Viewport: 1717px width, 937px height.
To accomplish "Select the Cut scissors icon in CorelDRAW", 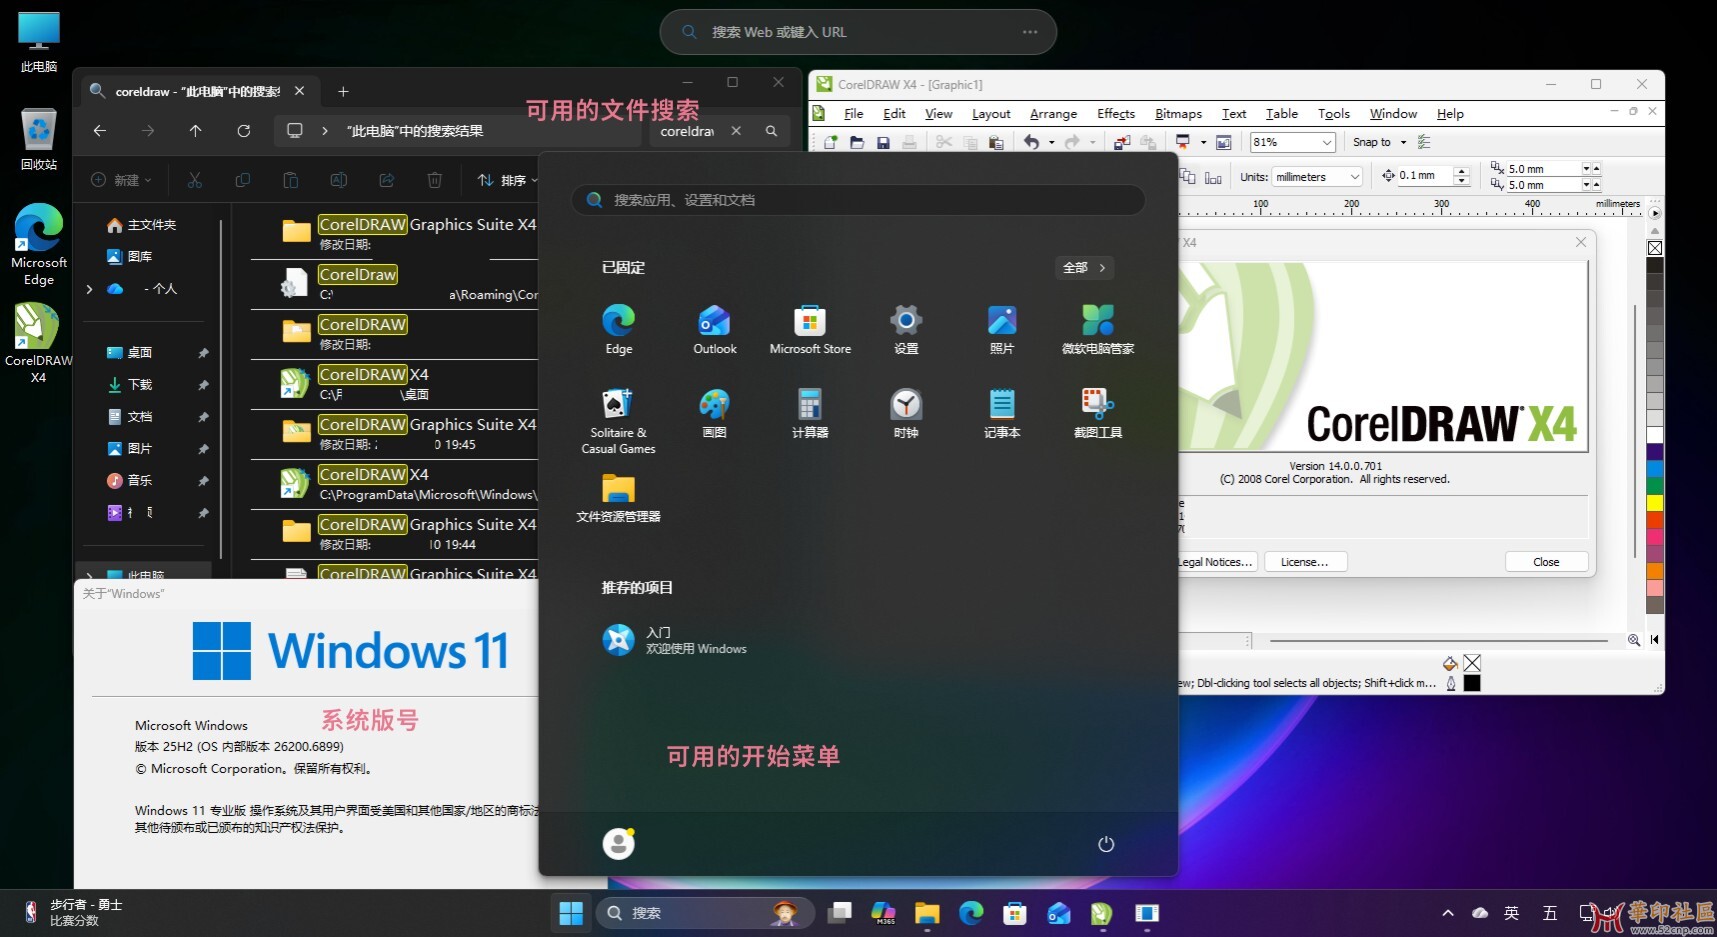I will pyautogui.click(x=944, y=142).
